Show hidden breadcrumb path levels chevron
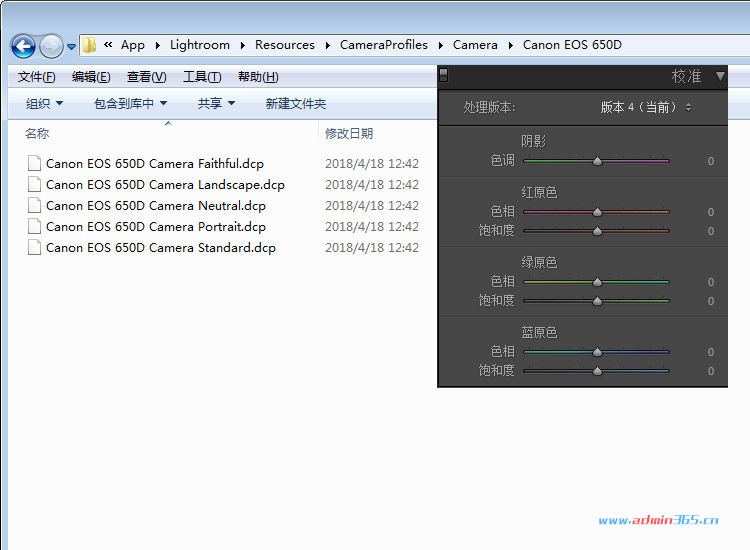750x550 pixels. [108, 44]
